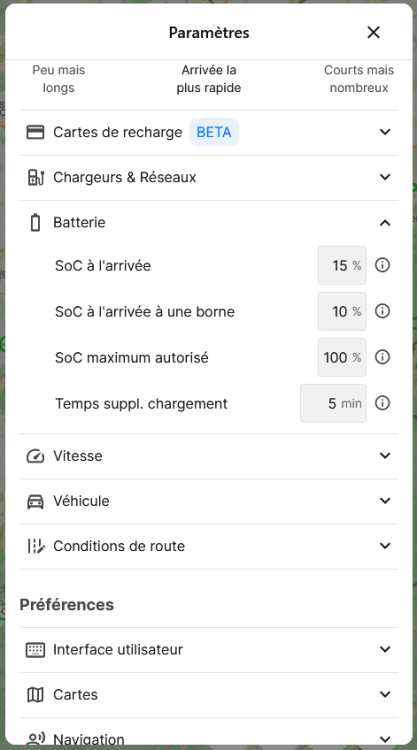Click the charging station icon for Chargeurs & Réseaux

(x=35, y=177)
